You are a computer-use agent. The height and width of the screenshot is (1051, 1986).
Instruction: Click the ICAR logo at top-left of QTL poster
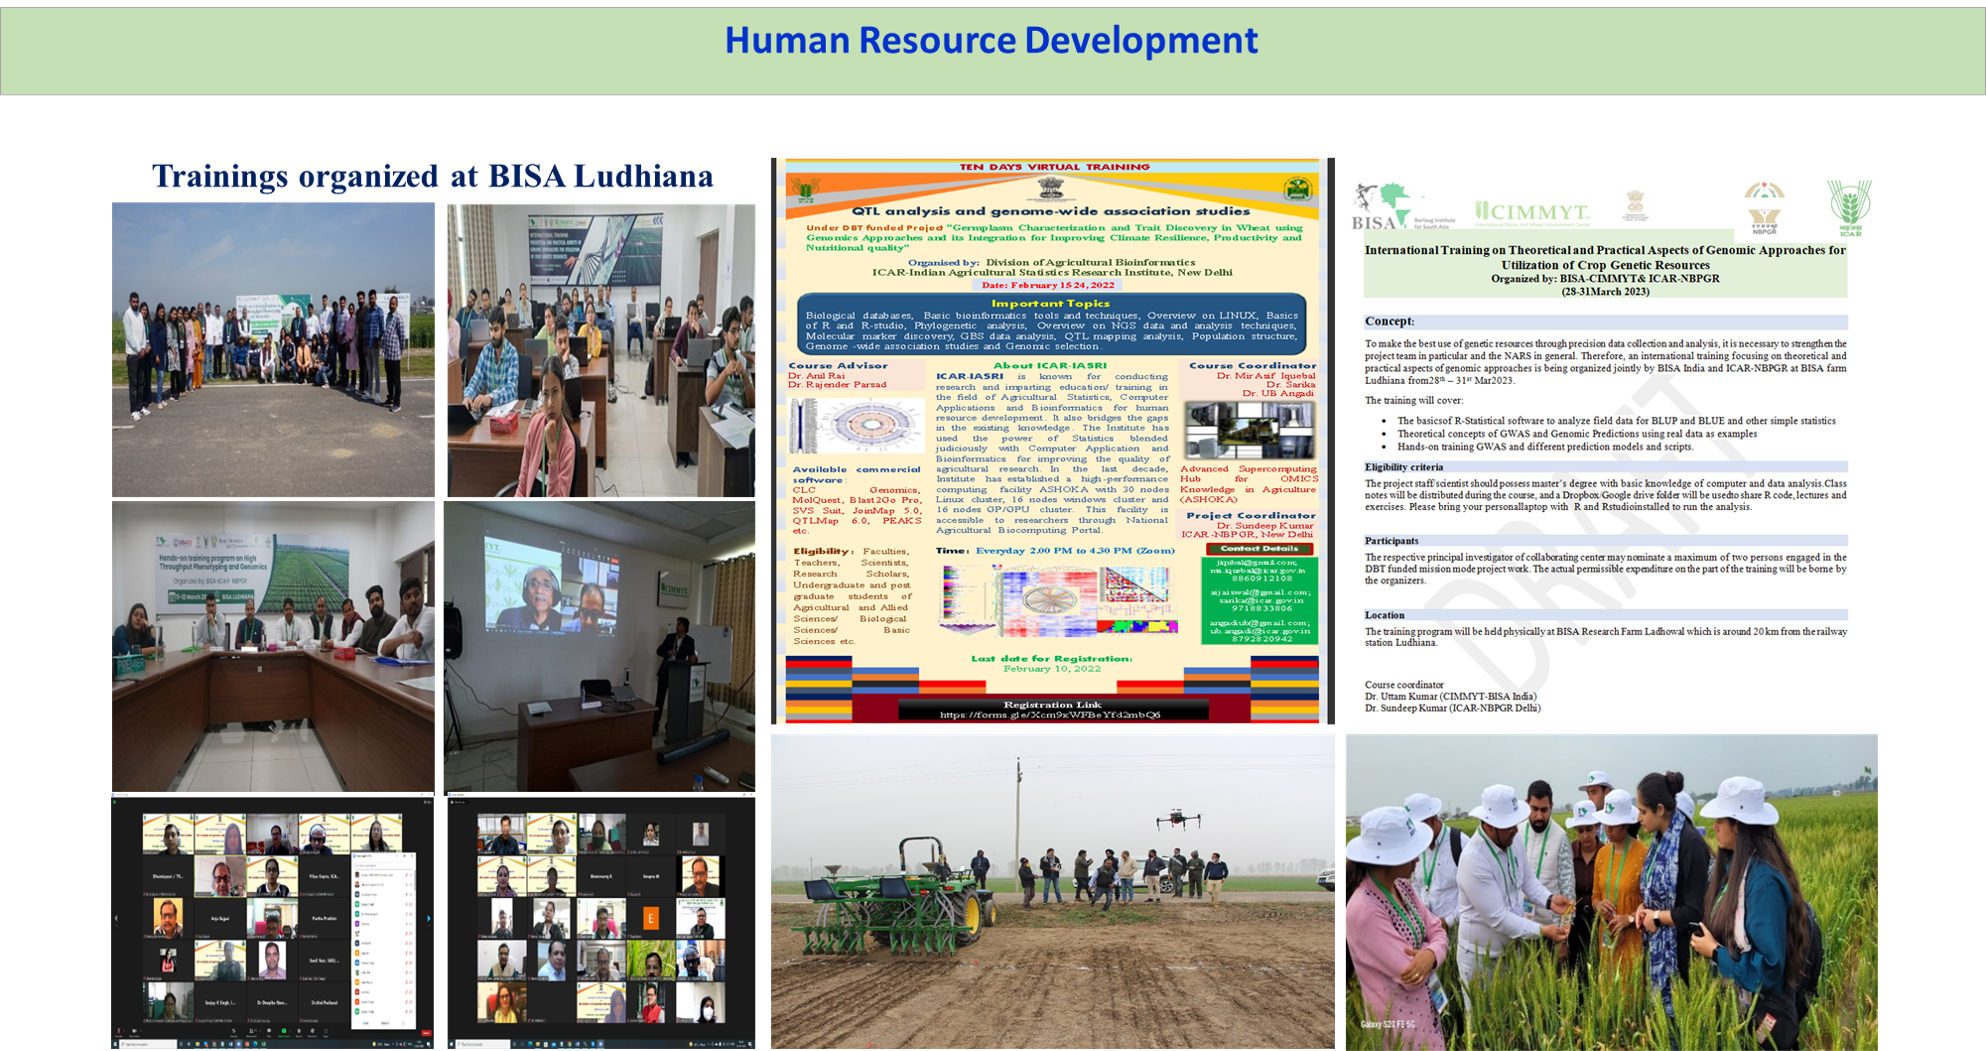(801, 188)
